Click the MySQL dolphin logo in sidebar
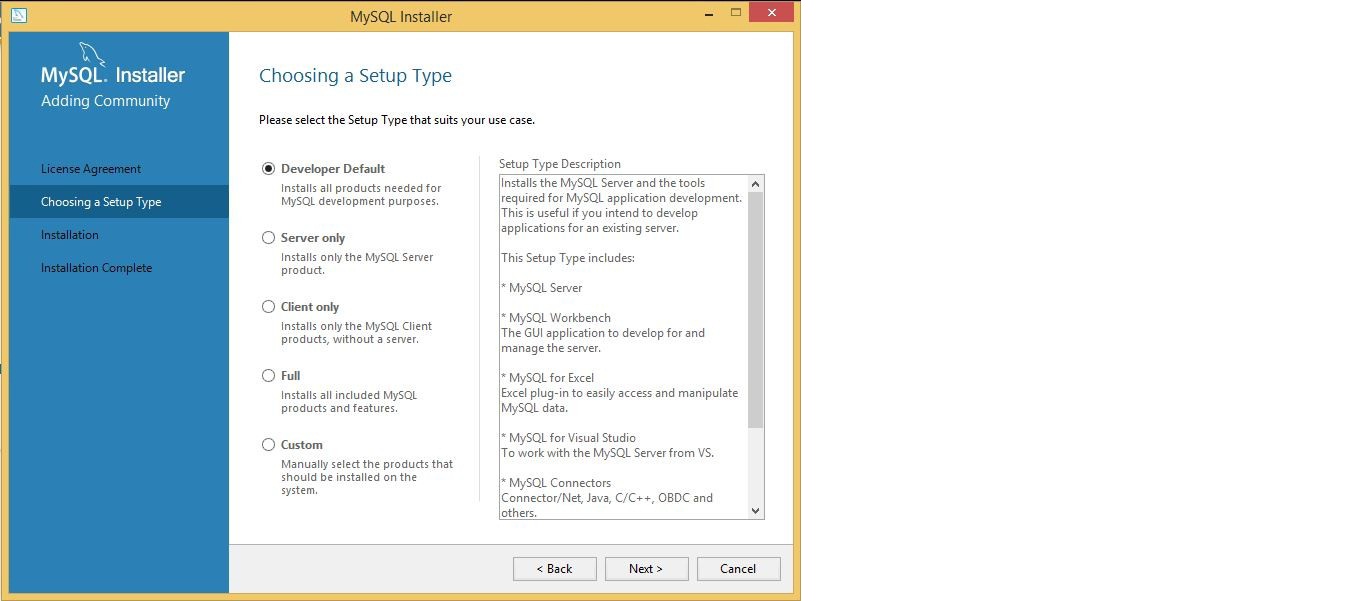The width and height of the screenshot is (1363, 601). pos(93,54)
